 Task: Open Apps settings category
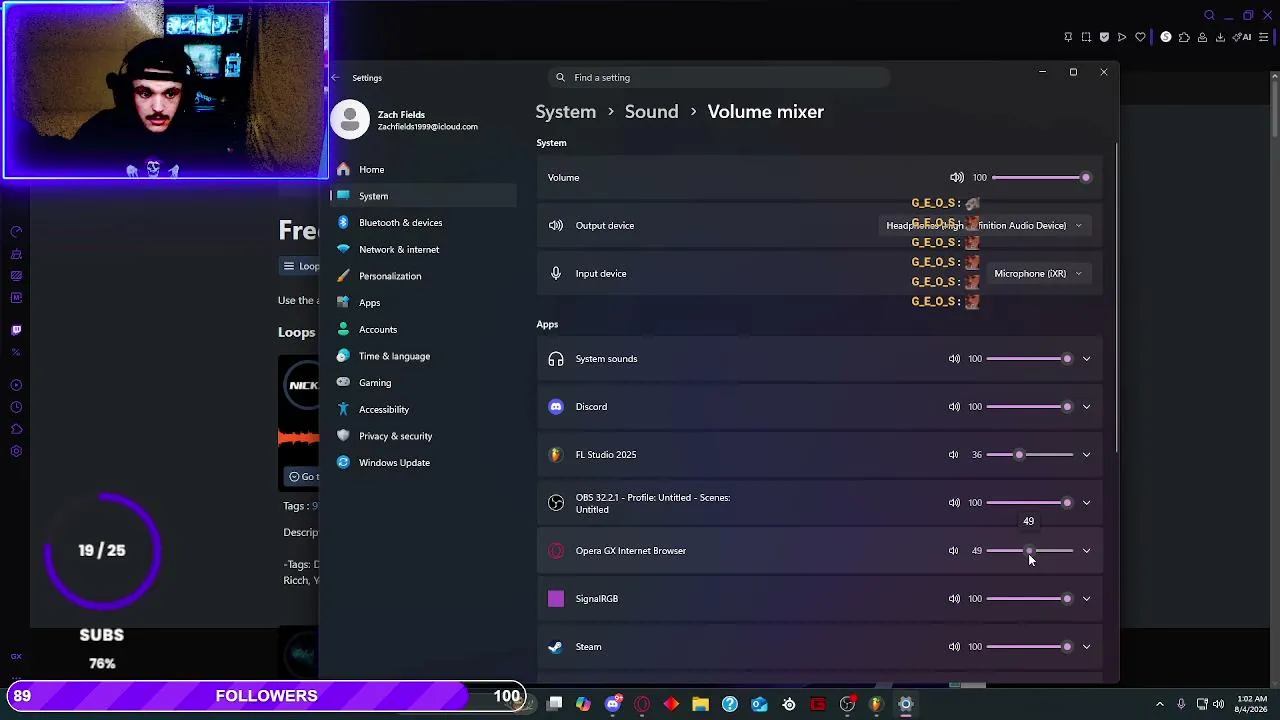tap(423, 303)
